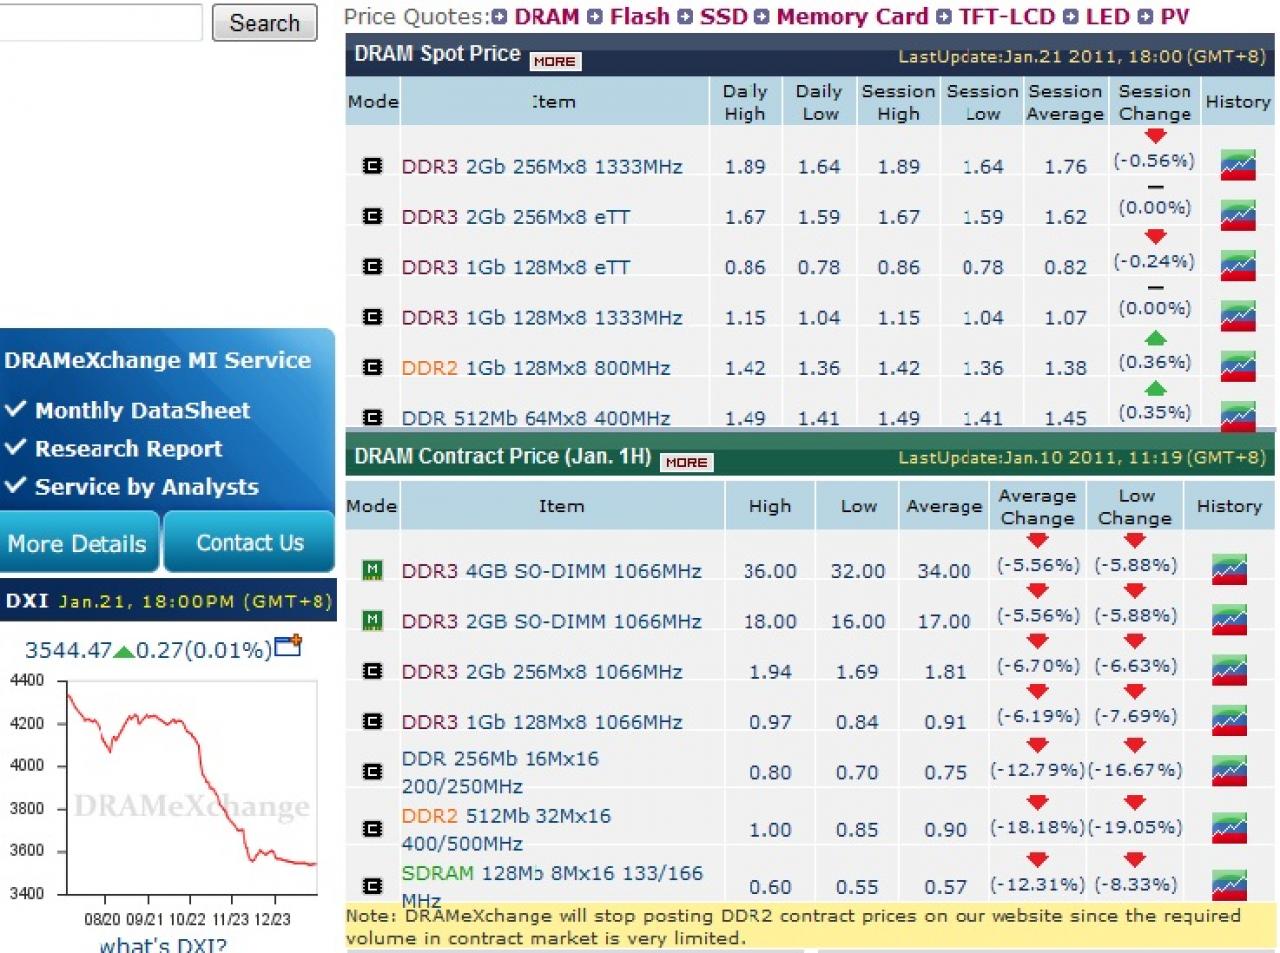This screenshot has height=953, width=1280.
Task: Click chip mode icon beside DDR3 1Gb 128Mx8 eTT
Action: [372, 266]
